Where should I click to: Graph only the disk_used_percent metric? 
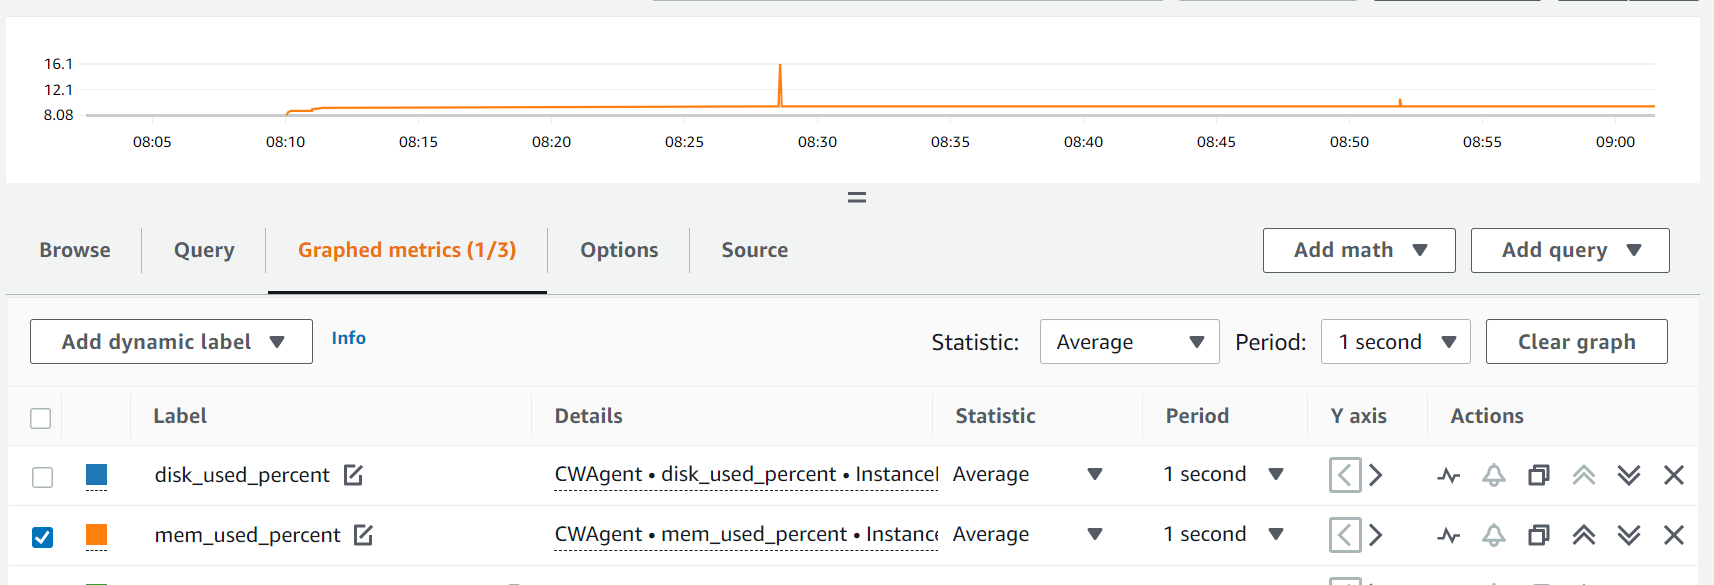pyautogui.click(x=1448, y=475)
